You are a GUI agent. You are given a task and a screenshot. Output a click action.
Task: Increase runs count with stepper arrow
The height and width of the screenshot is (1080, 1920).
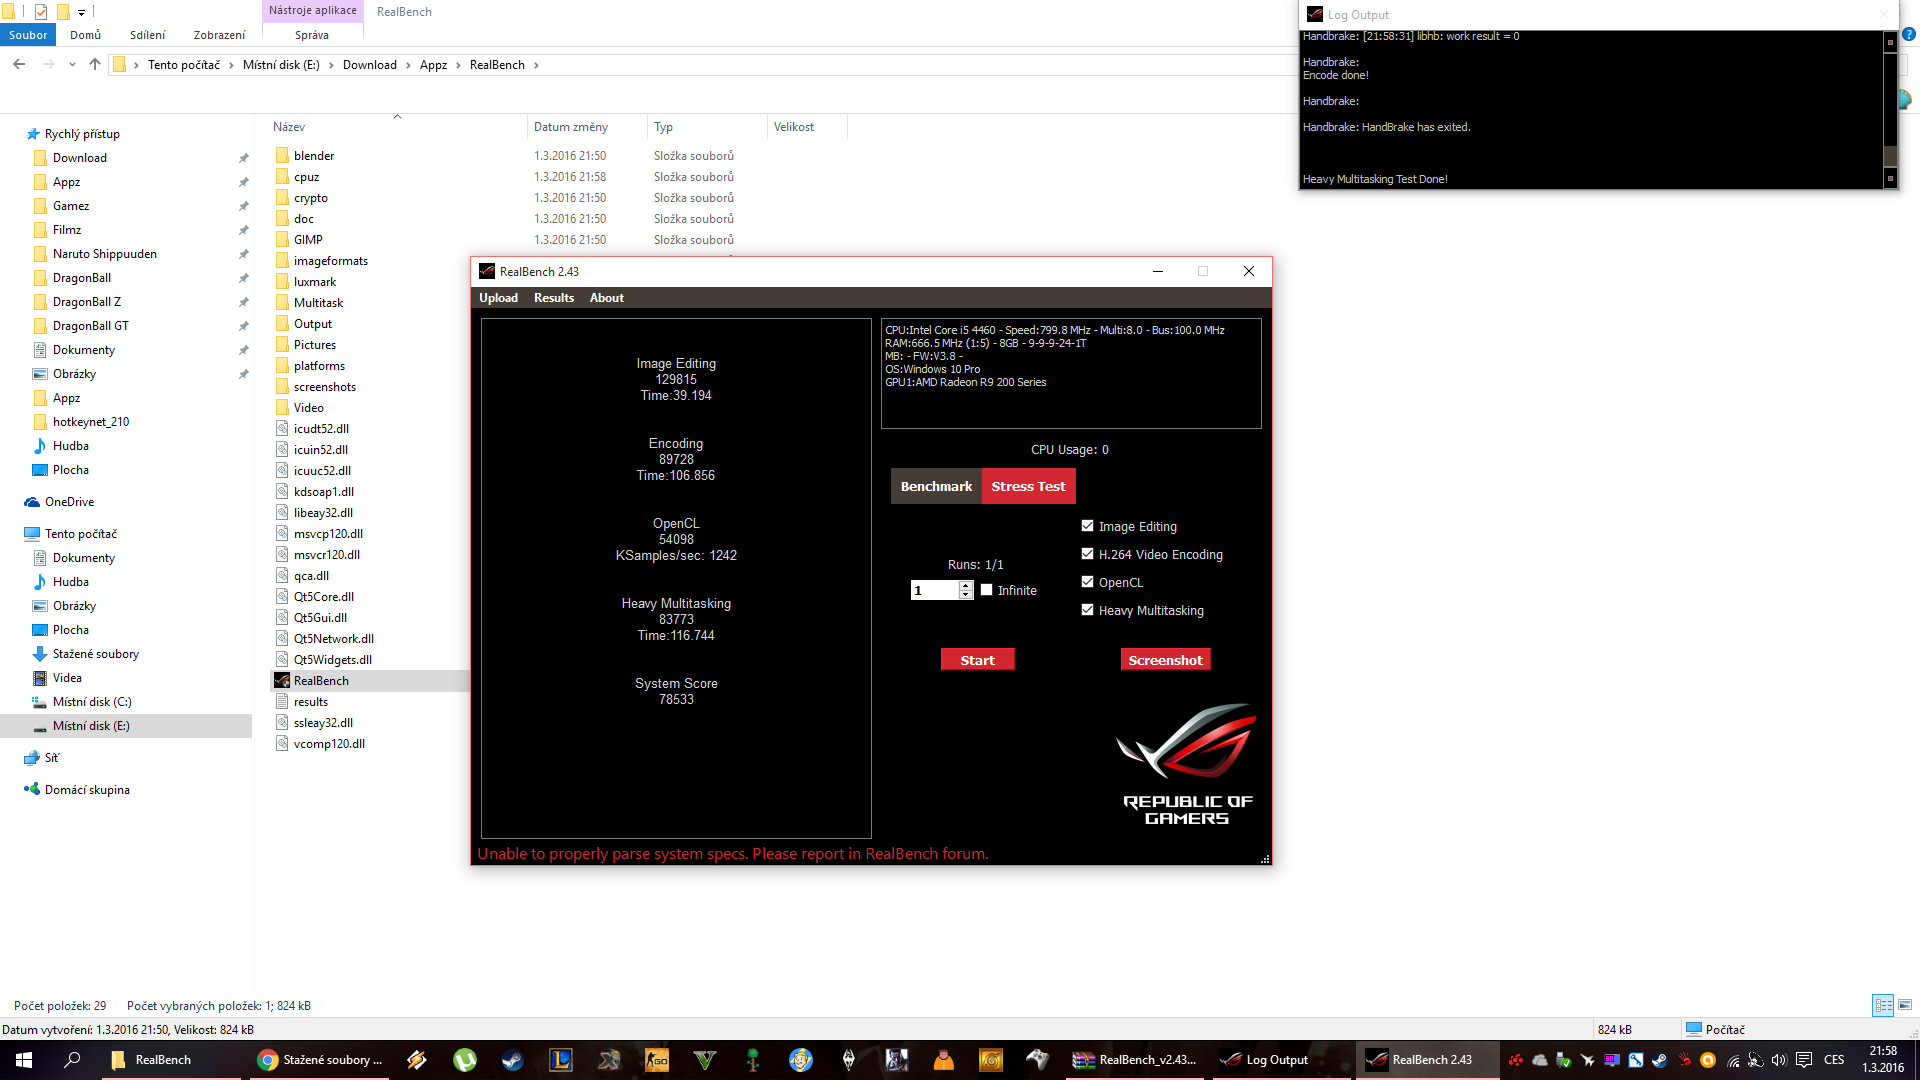(965, 585)
